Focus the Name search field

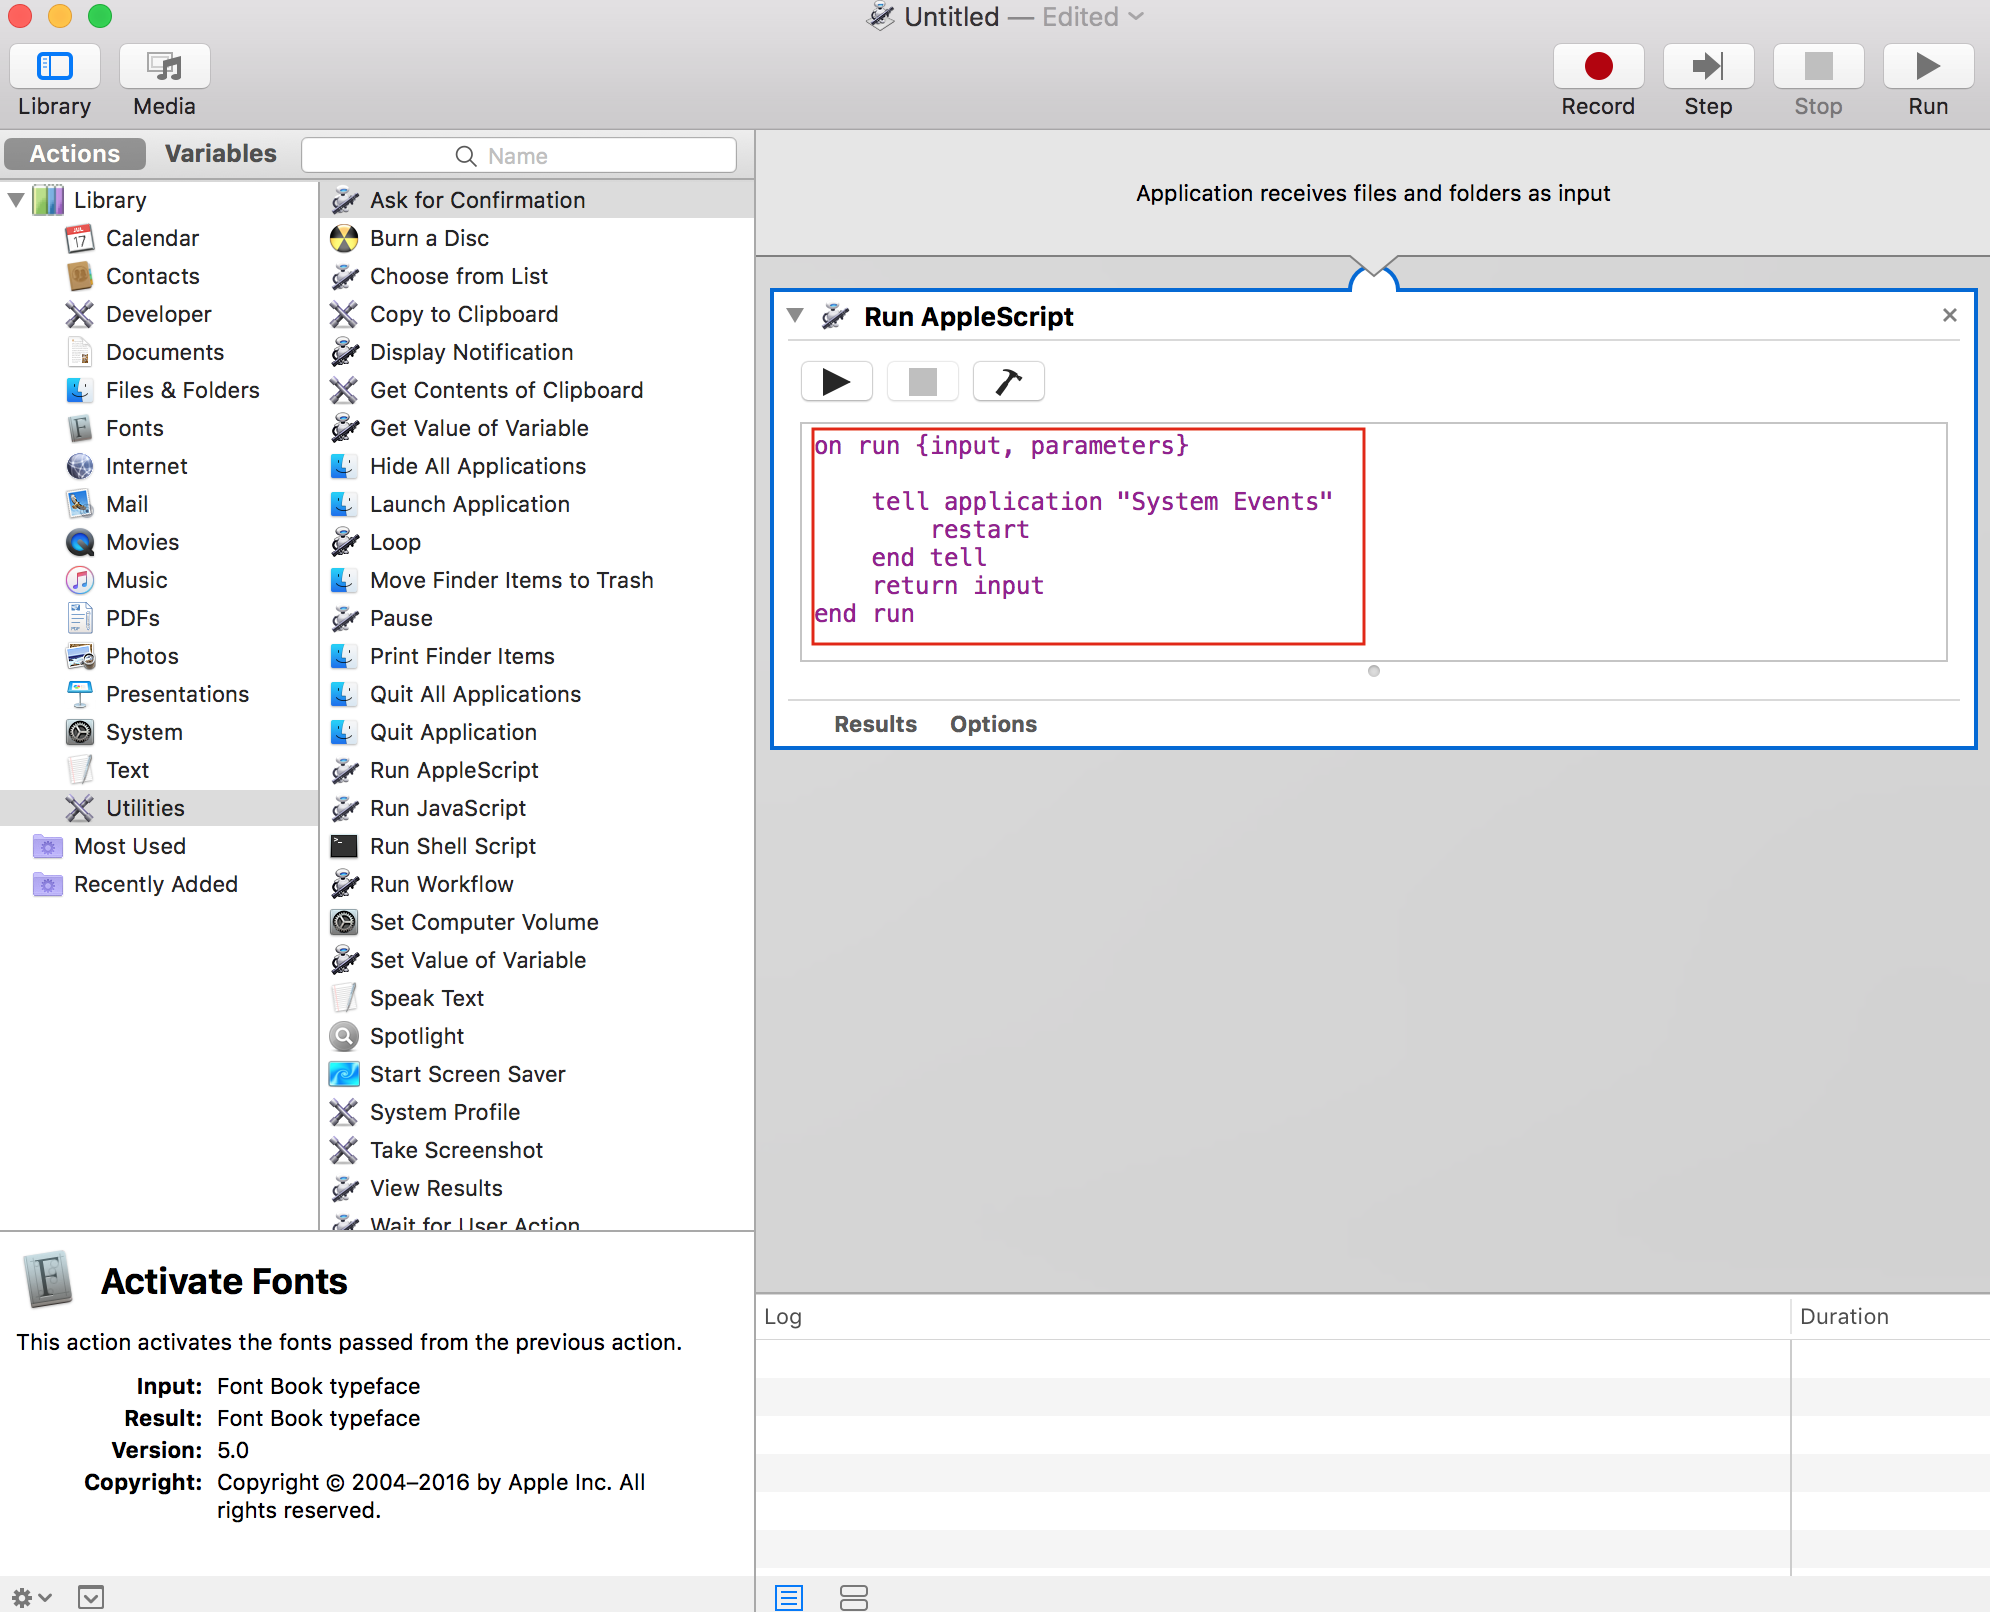(x=519, y=156)
